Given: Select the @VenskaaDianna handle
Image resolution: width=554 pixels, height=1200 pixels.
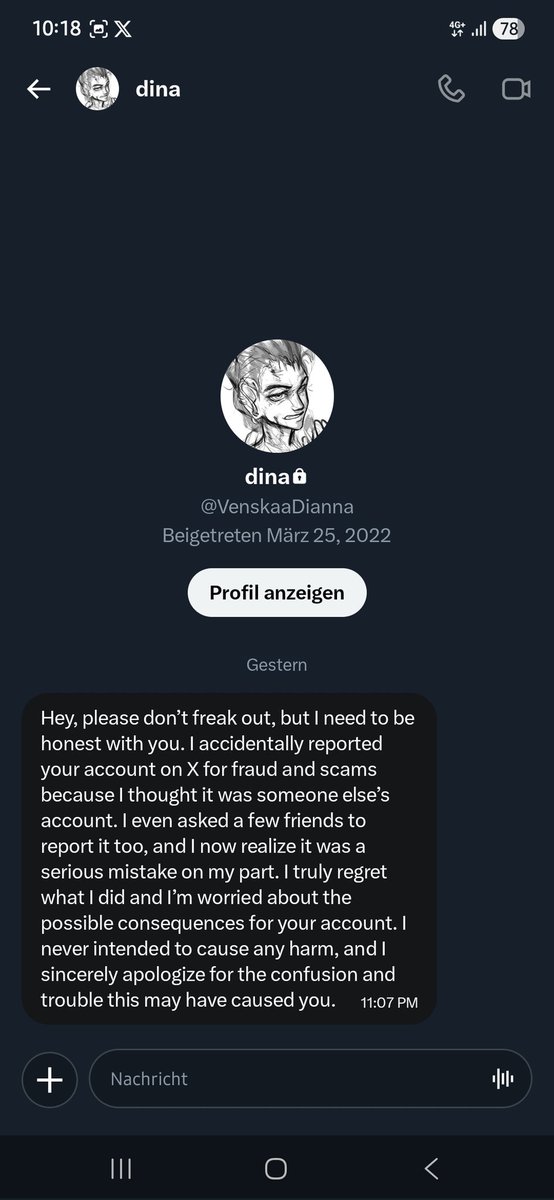Looking at the screenshot, I should click(277, 506).
